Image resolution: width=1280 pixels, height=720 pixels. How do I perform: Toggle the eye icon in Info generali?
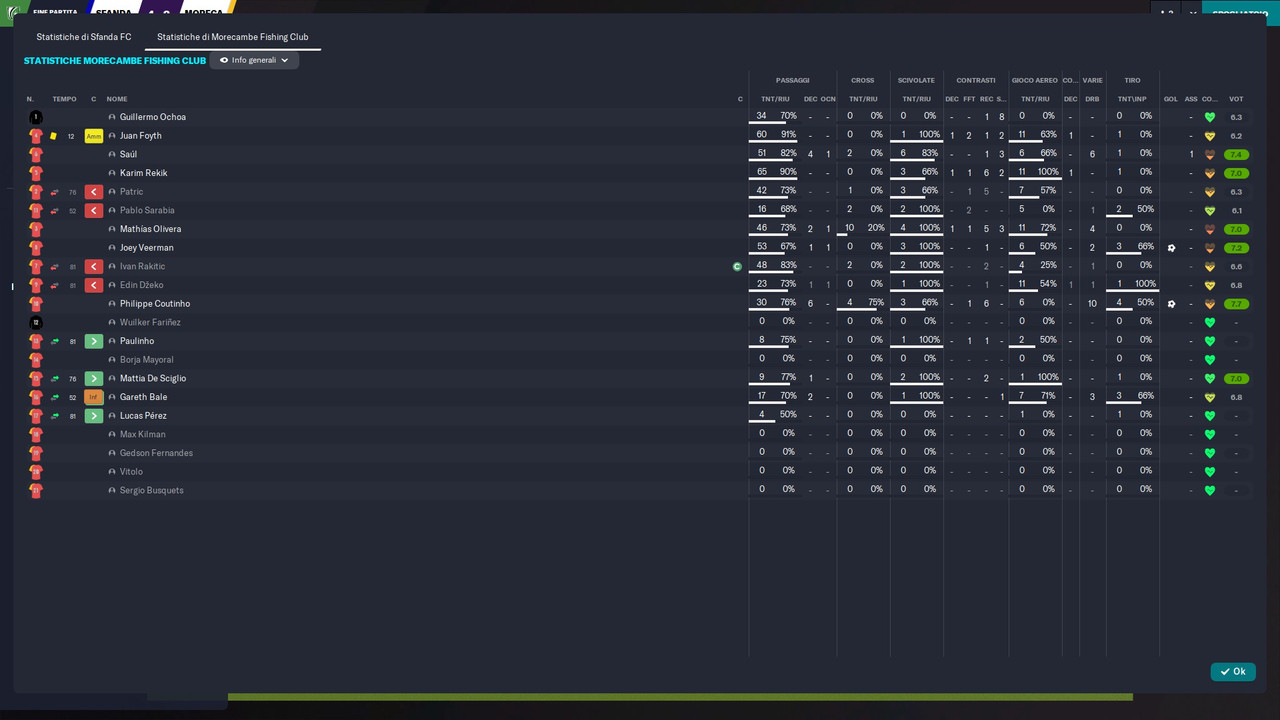[224, 60]
